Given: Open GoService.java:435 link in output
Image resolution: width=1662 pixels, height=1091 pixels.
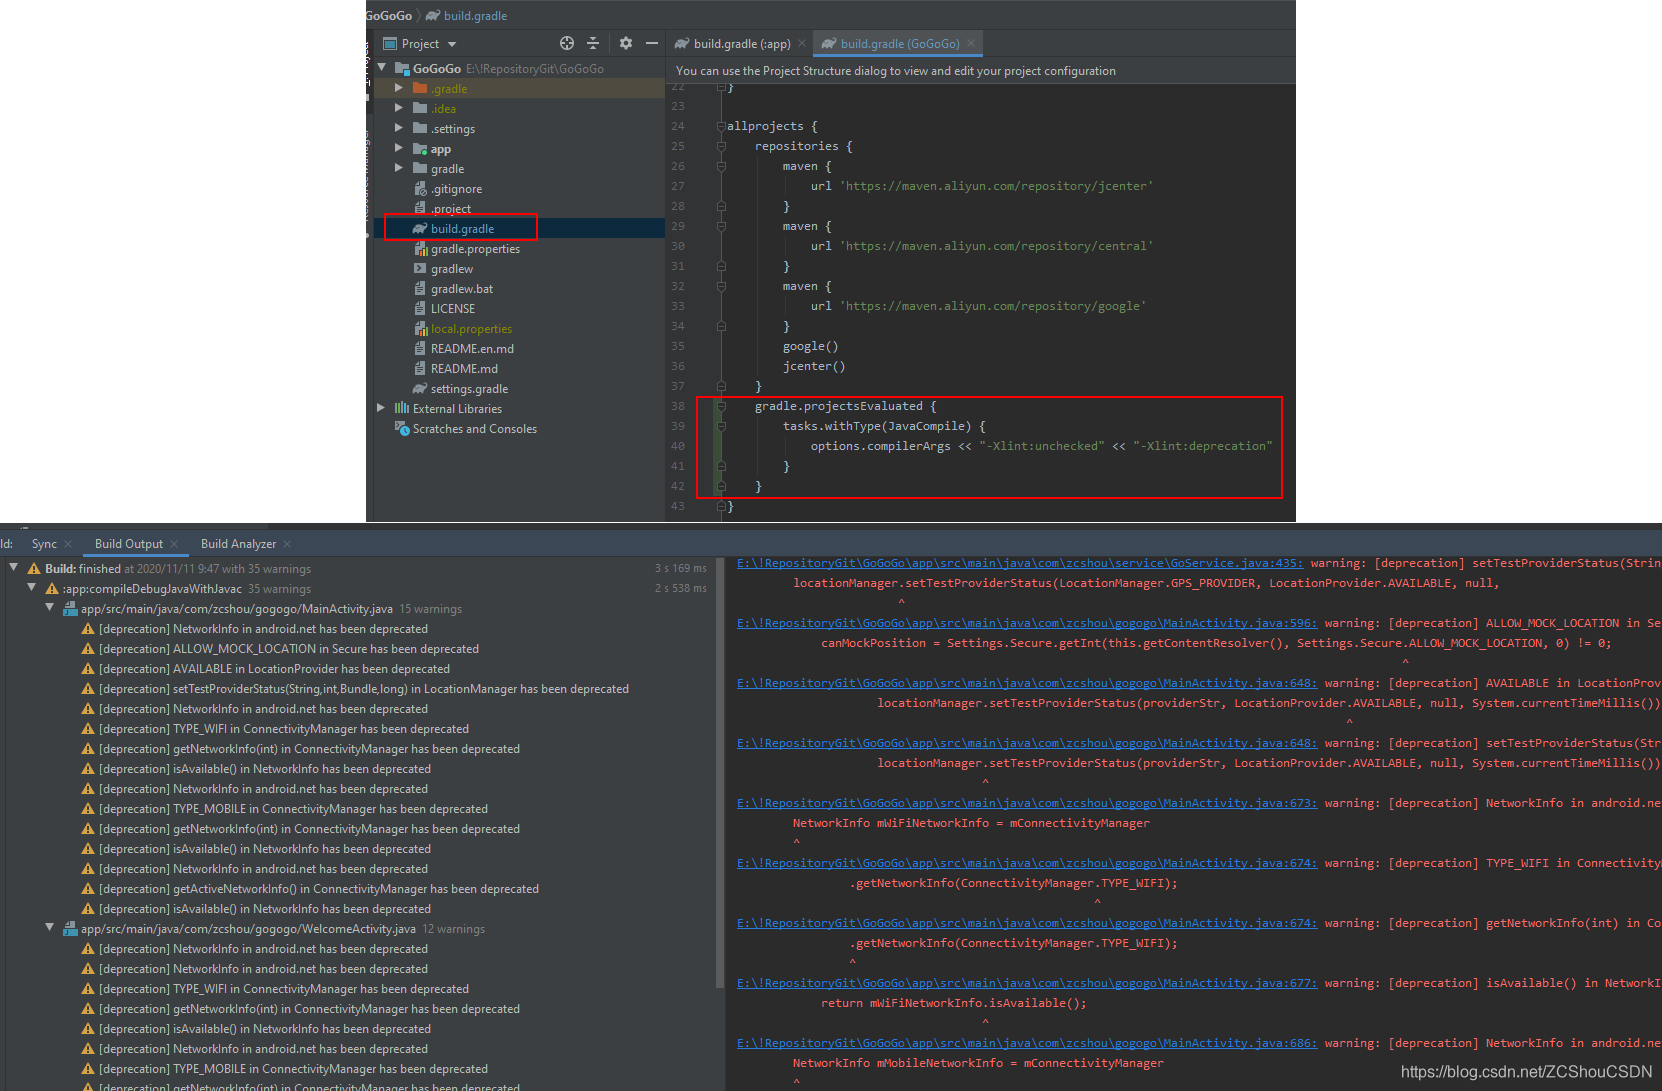Looking at the screenshot, I should (x=1020, y=564).
